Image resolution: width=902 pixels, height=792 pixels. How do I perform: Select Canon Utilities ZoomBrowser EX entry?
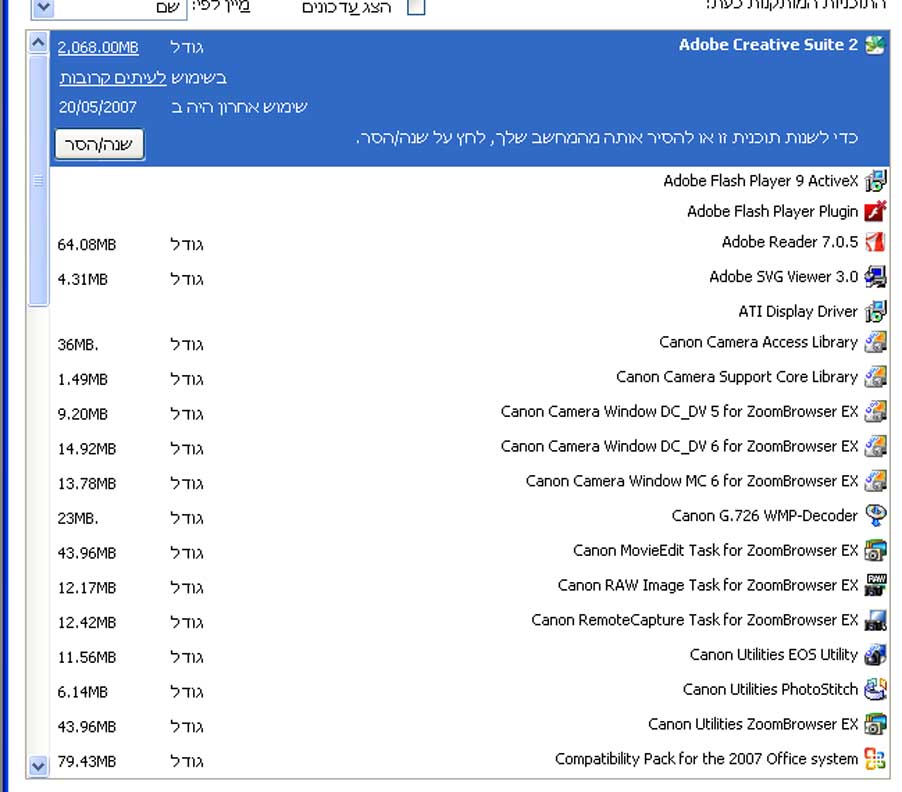pos(469,724)
